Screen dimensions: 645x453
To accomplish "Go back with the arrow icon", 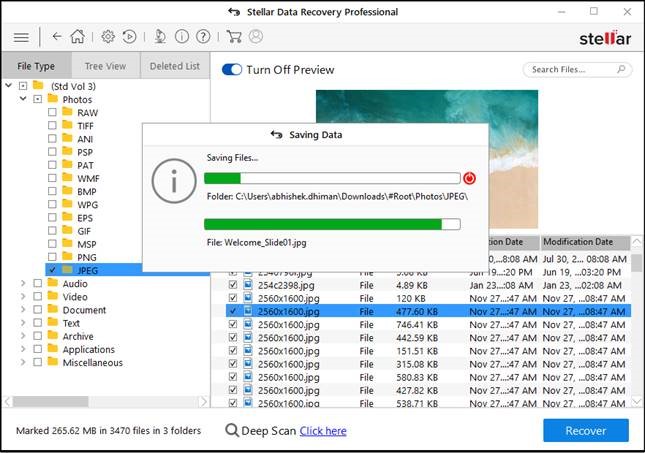I will [x=57, y=37].
